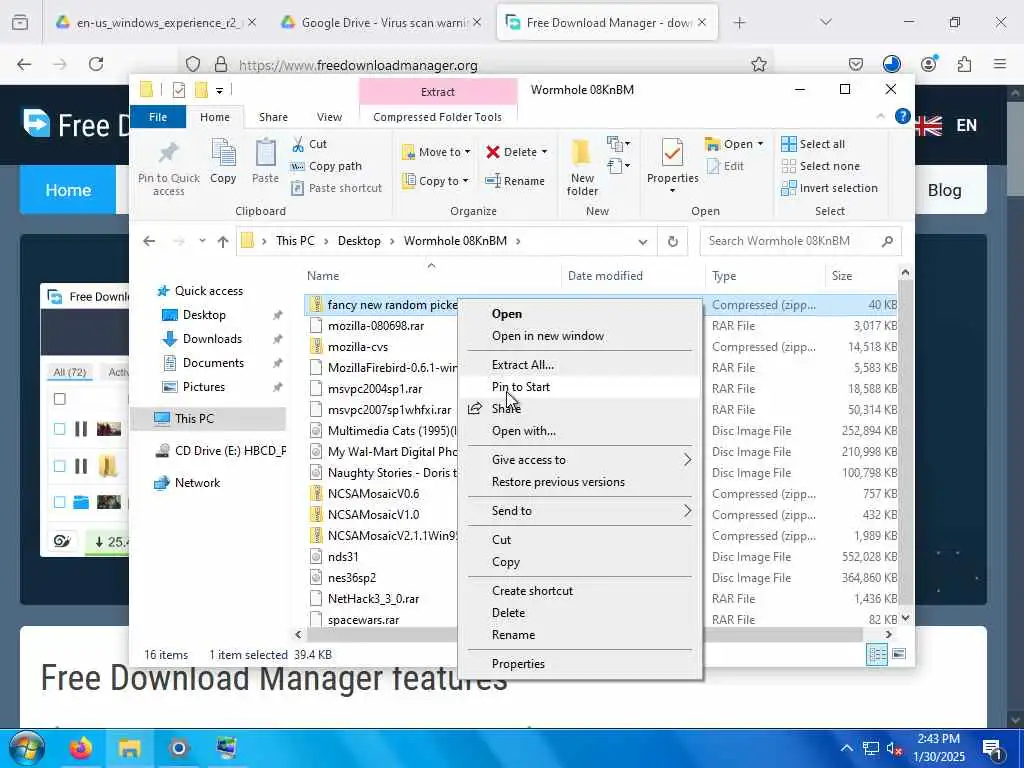Switch site language using EN button
The image size is (1024, 768).
pyautogui.click(x=966, y=125)
